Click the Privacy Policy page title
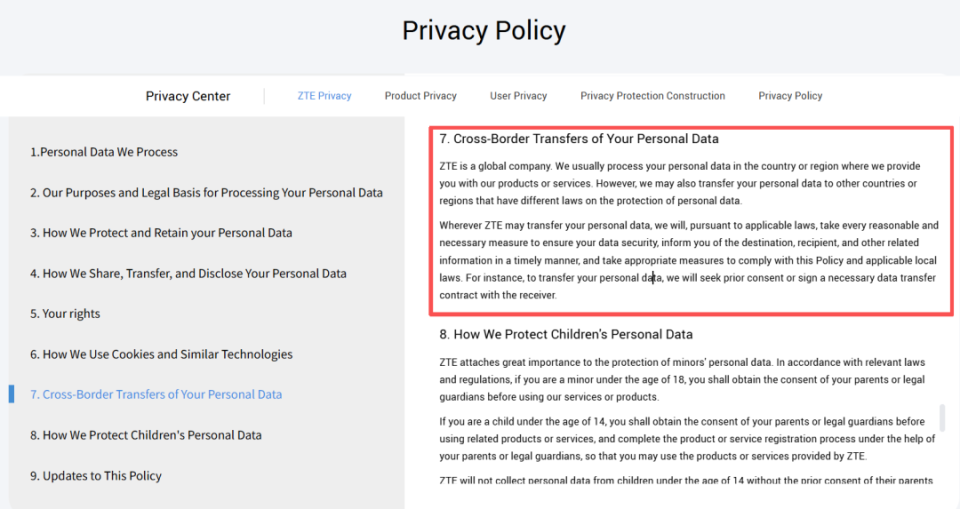 [x=484, y=31]
